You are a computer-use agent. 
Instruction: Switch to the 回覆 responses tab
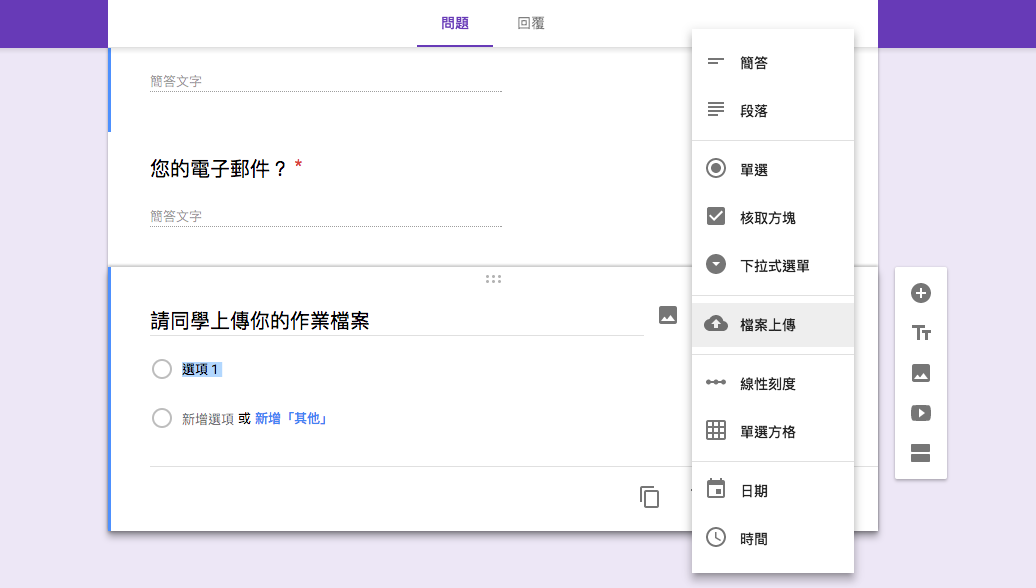coord(531,23)
